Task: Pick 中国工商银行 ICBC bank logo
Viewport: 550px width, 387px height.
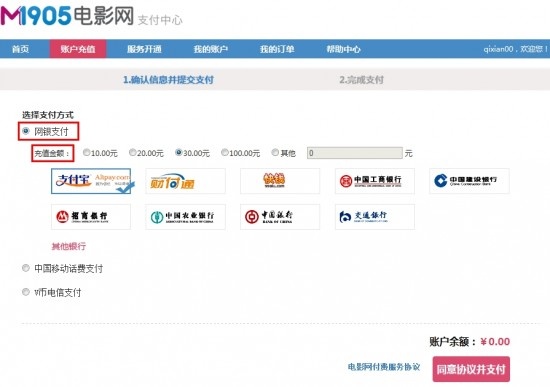Action: click(x=375, y=181)
